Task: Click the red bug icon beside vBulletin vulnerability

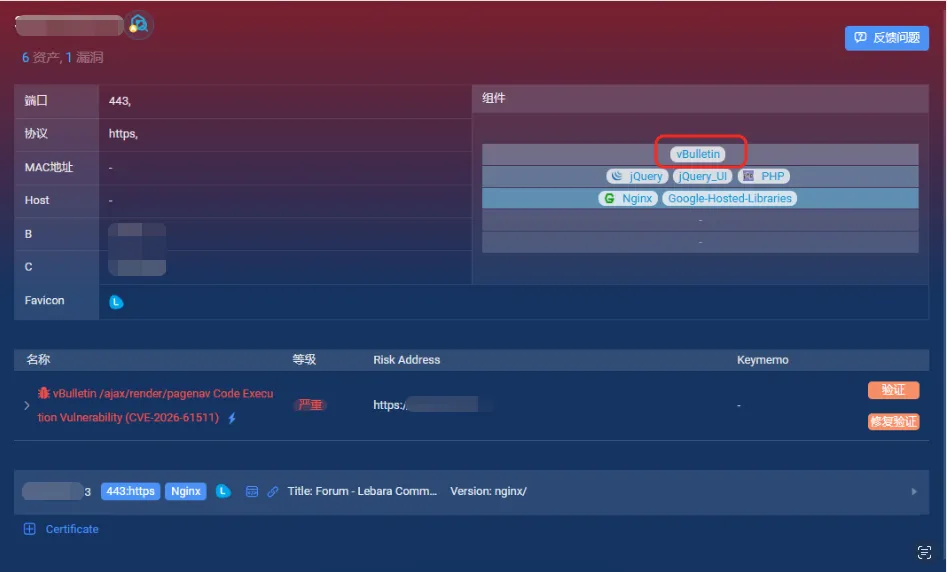Action: click(43, 393)
